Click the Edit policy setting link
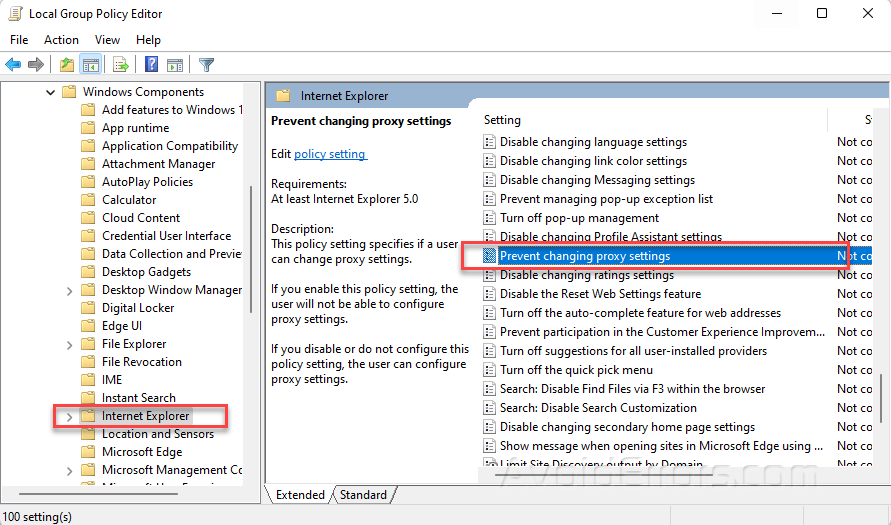The width and height of the screenshot is (891, 525). click(330, 154)
